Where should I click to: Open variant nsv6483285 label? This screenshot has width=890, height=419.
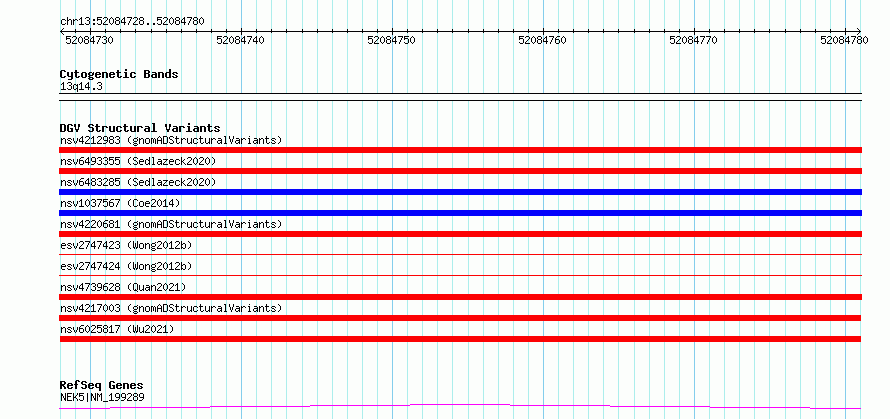[138, 182]
